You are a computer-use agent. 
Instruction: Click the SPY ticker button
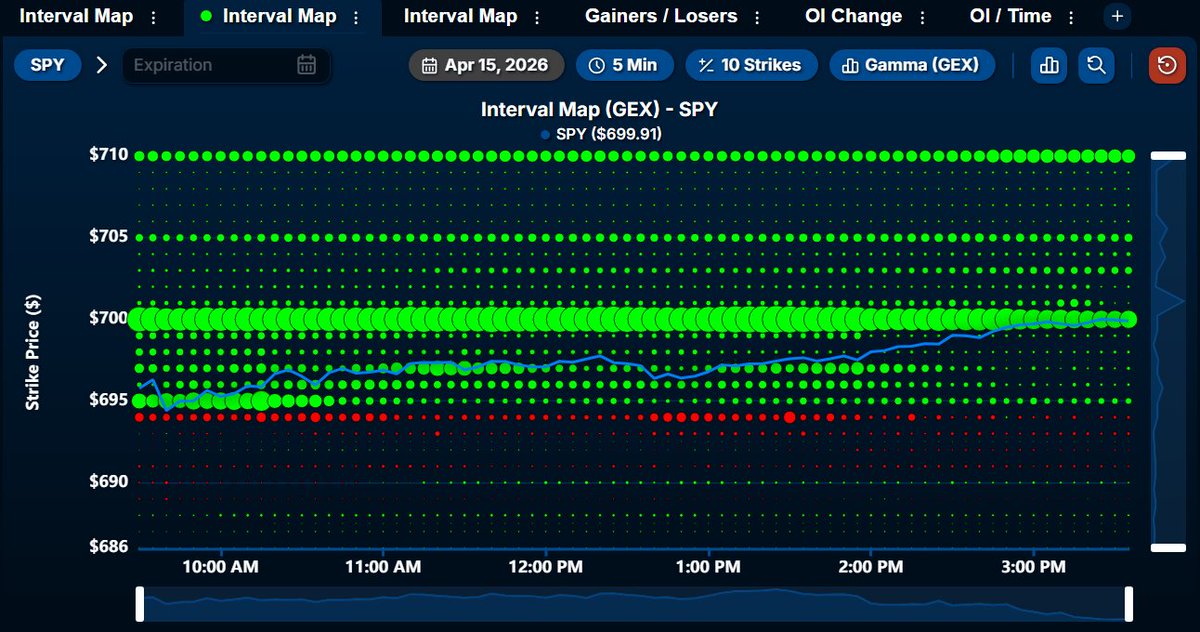tap(48, 65)
